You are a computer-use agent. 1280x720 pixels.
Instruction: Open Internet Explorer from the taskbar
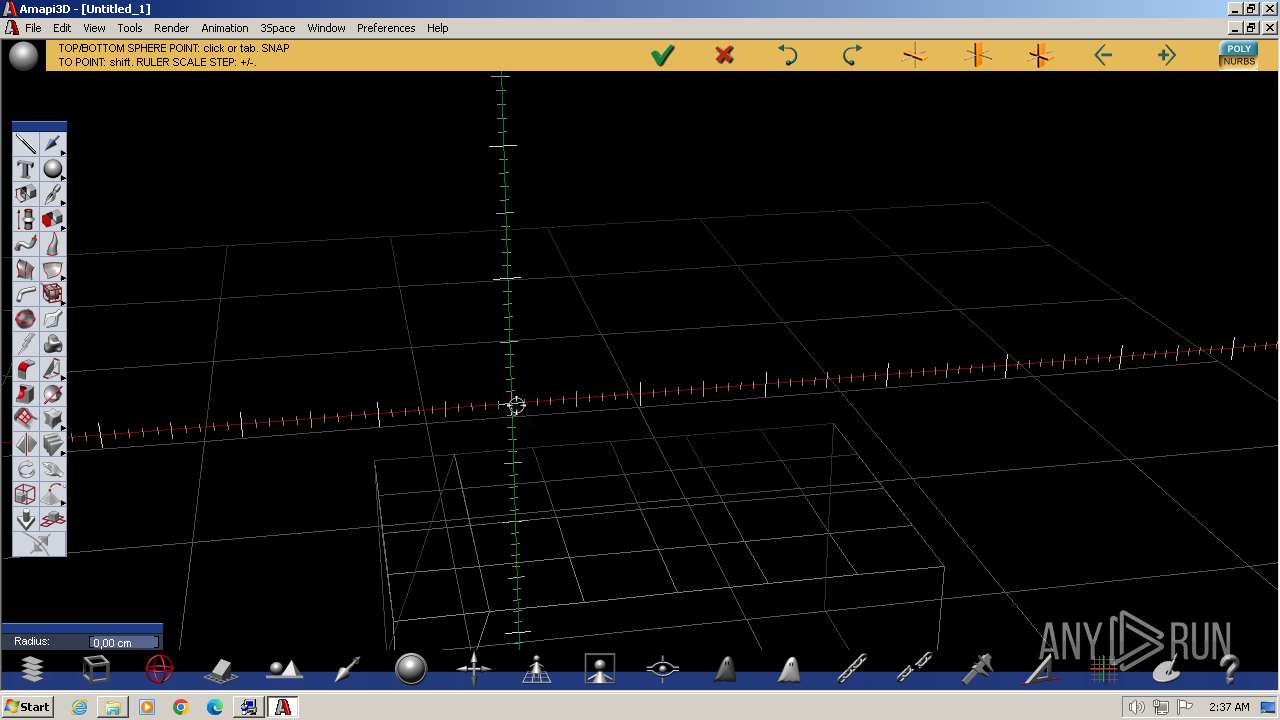(x=79, y=707)
